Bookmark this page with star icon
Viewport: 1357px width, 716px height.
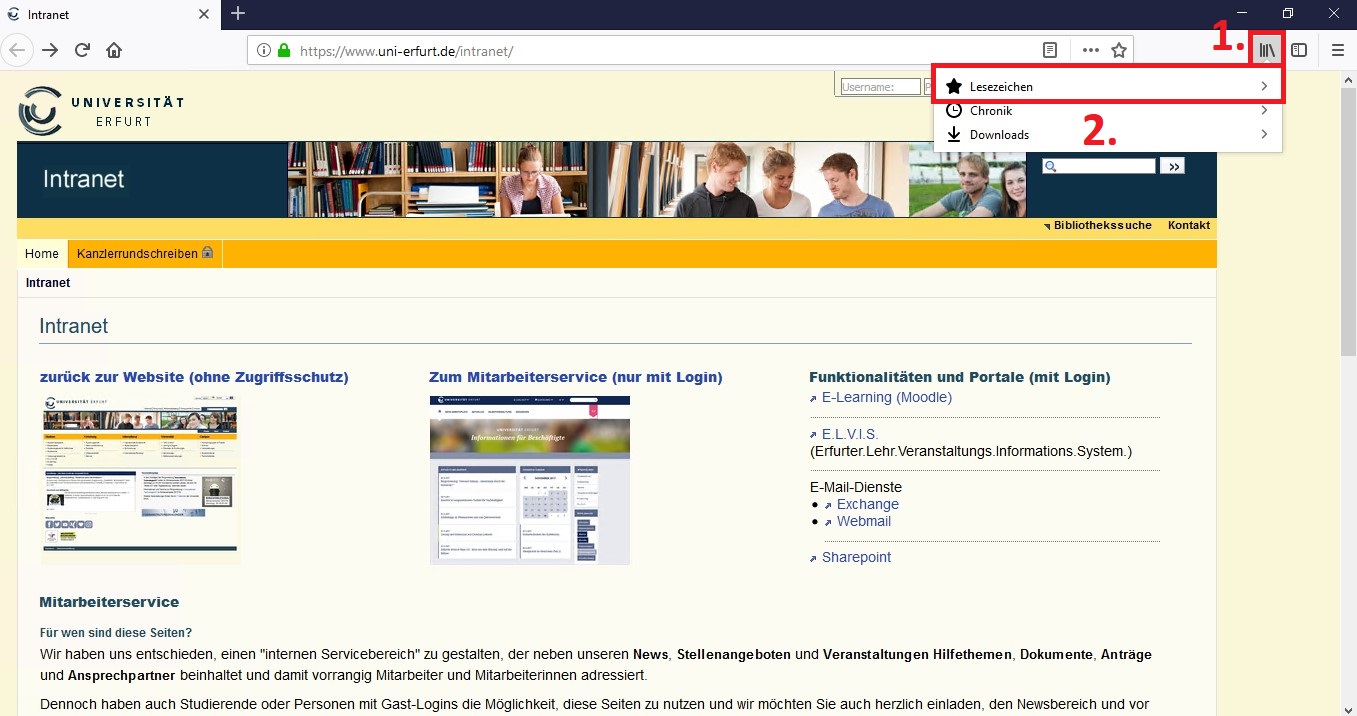(1119, 50)
